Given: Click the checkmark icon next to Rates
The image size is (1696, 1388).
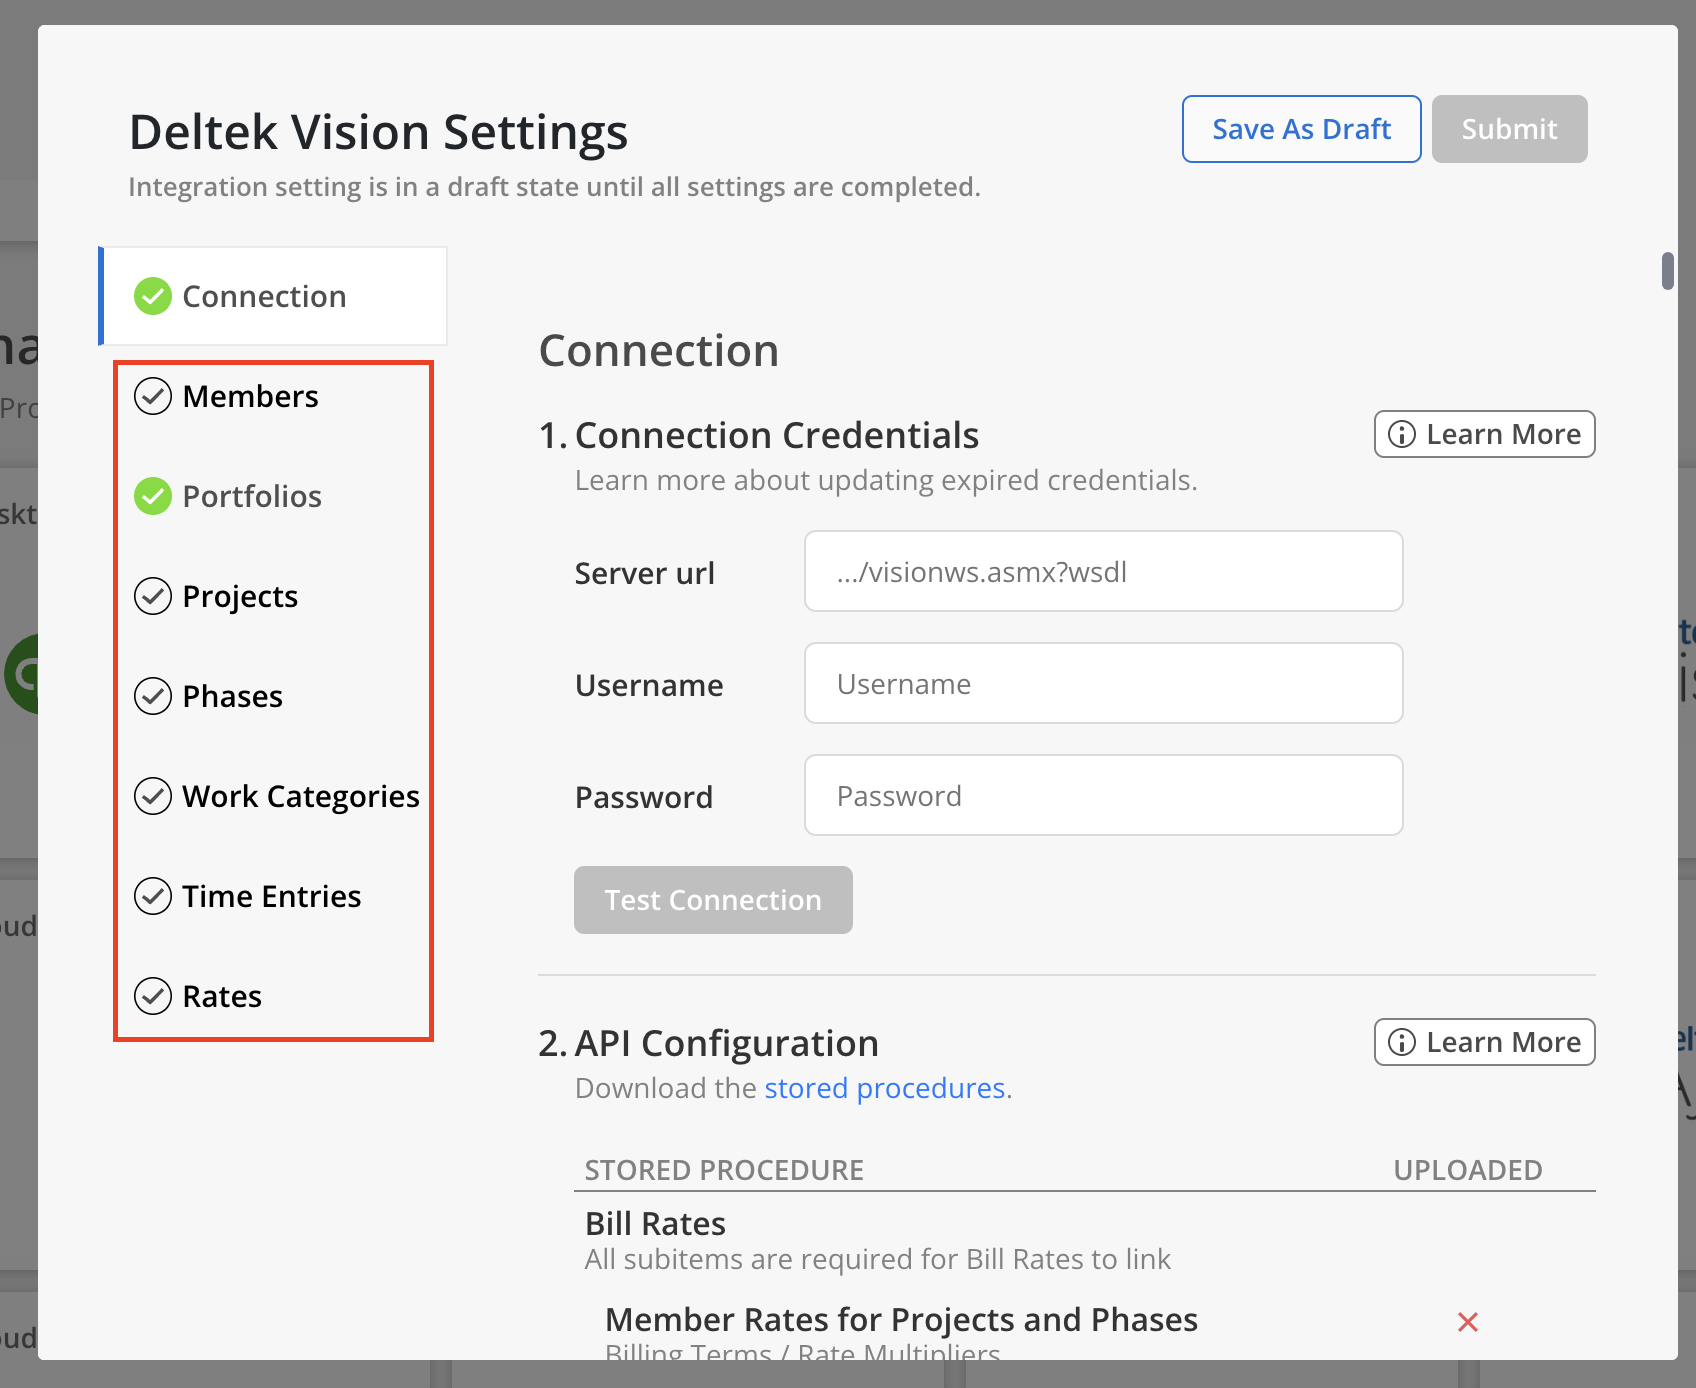Looking at the screenshot, I should tap(153, 996).
